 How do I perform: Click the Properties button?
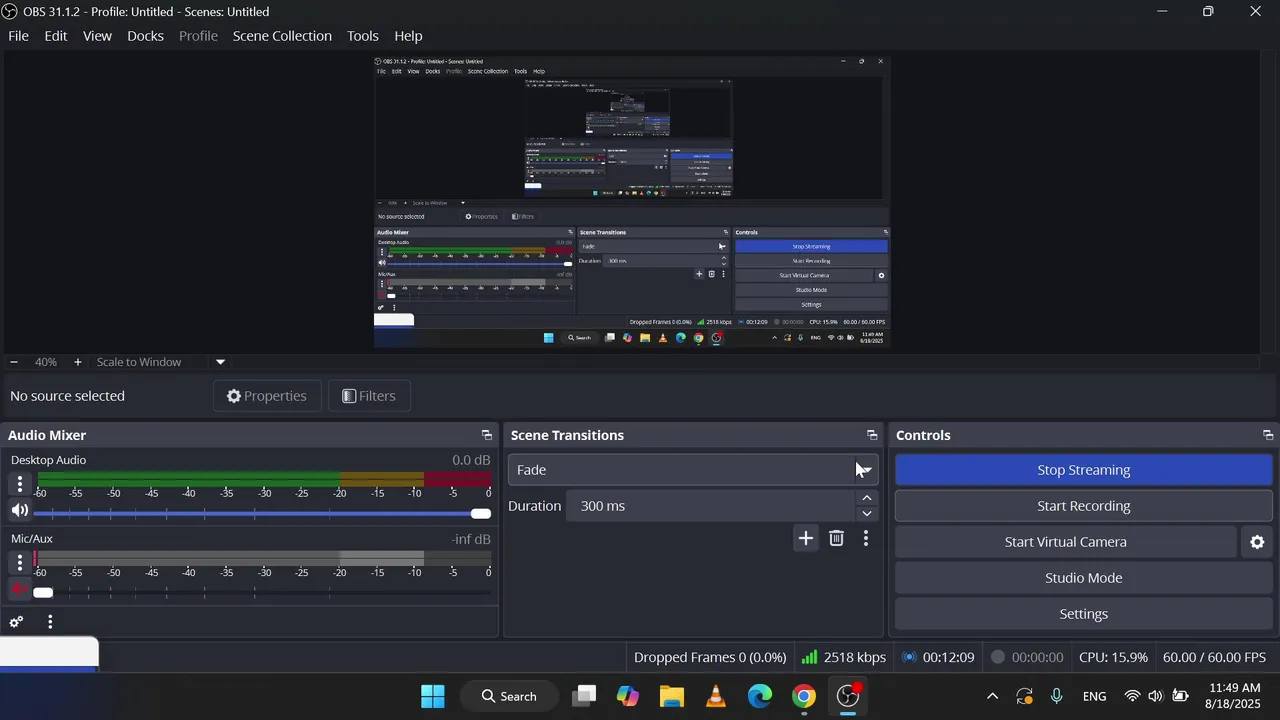click(266, 396)
